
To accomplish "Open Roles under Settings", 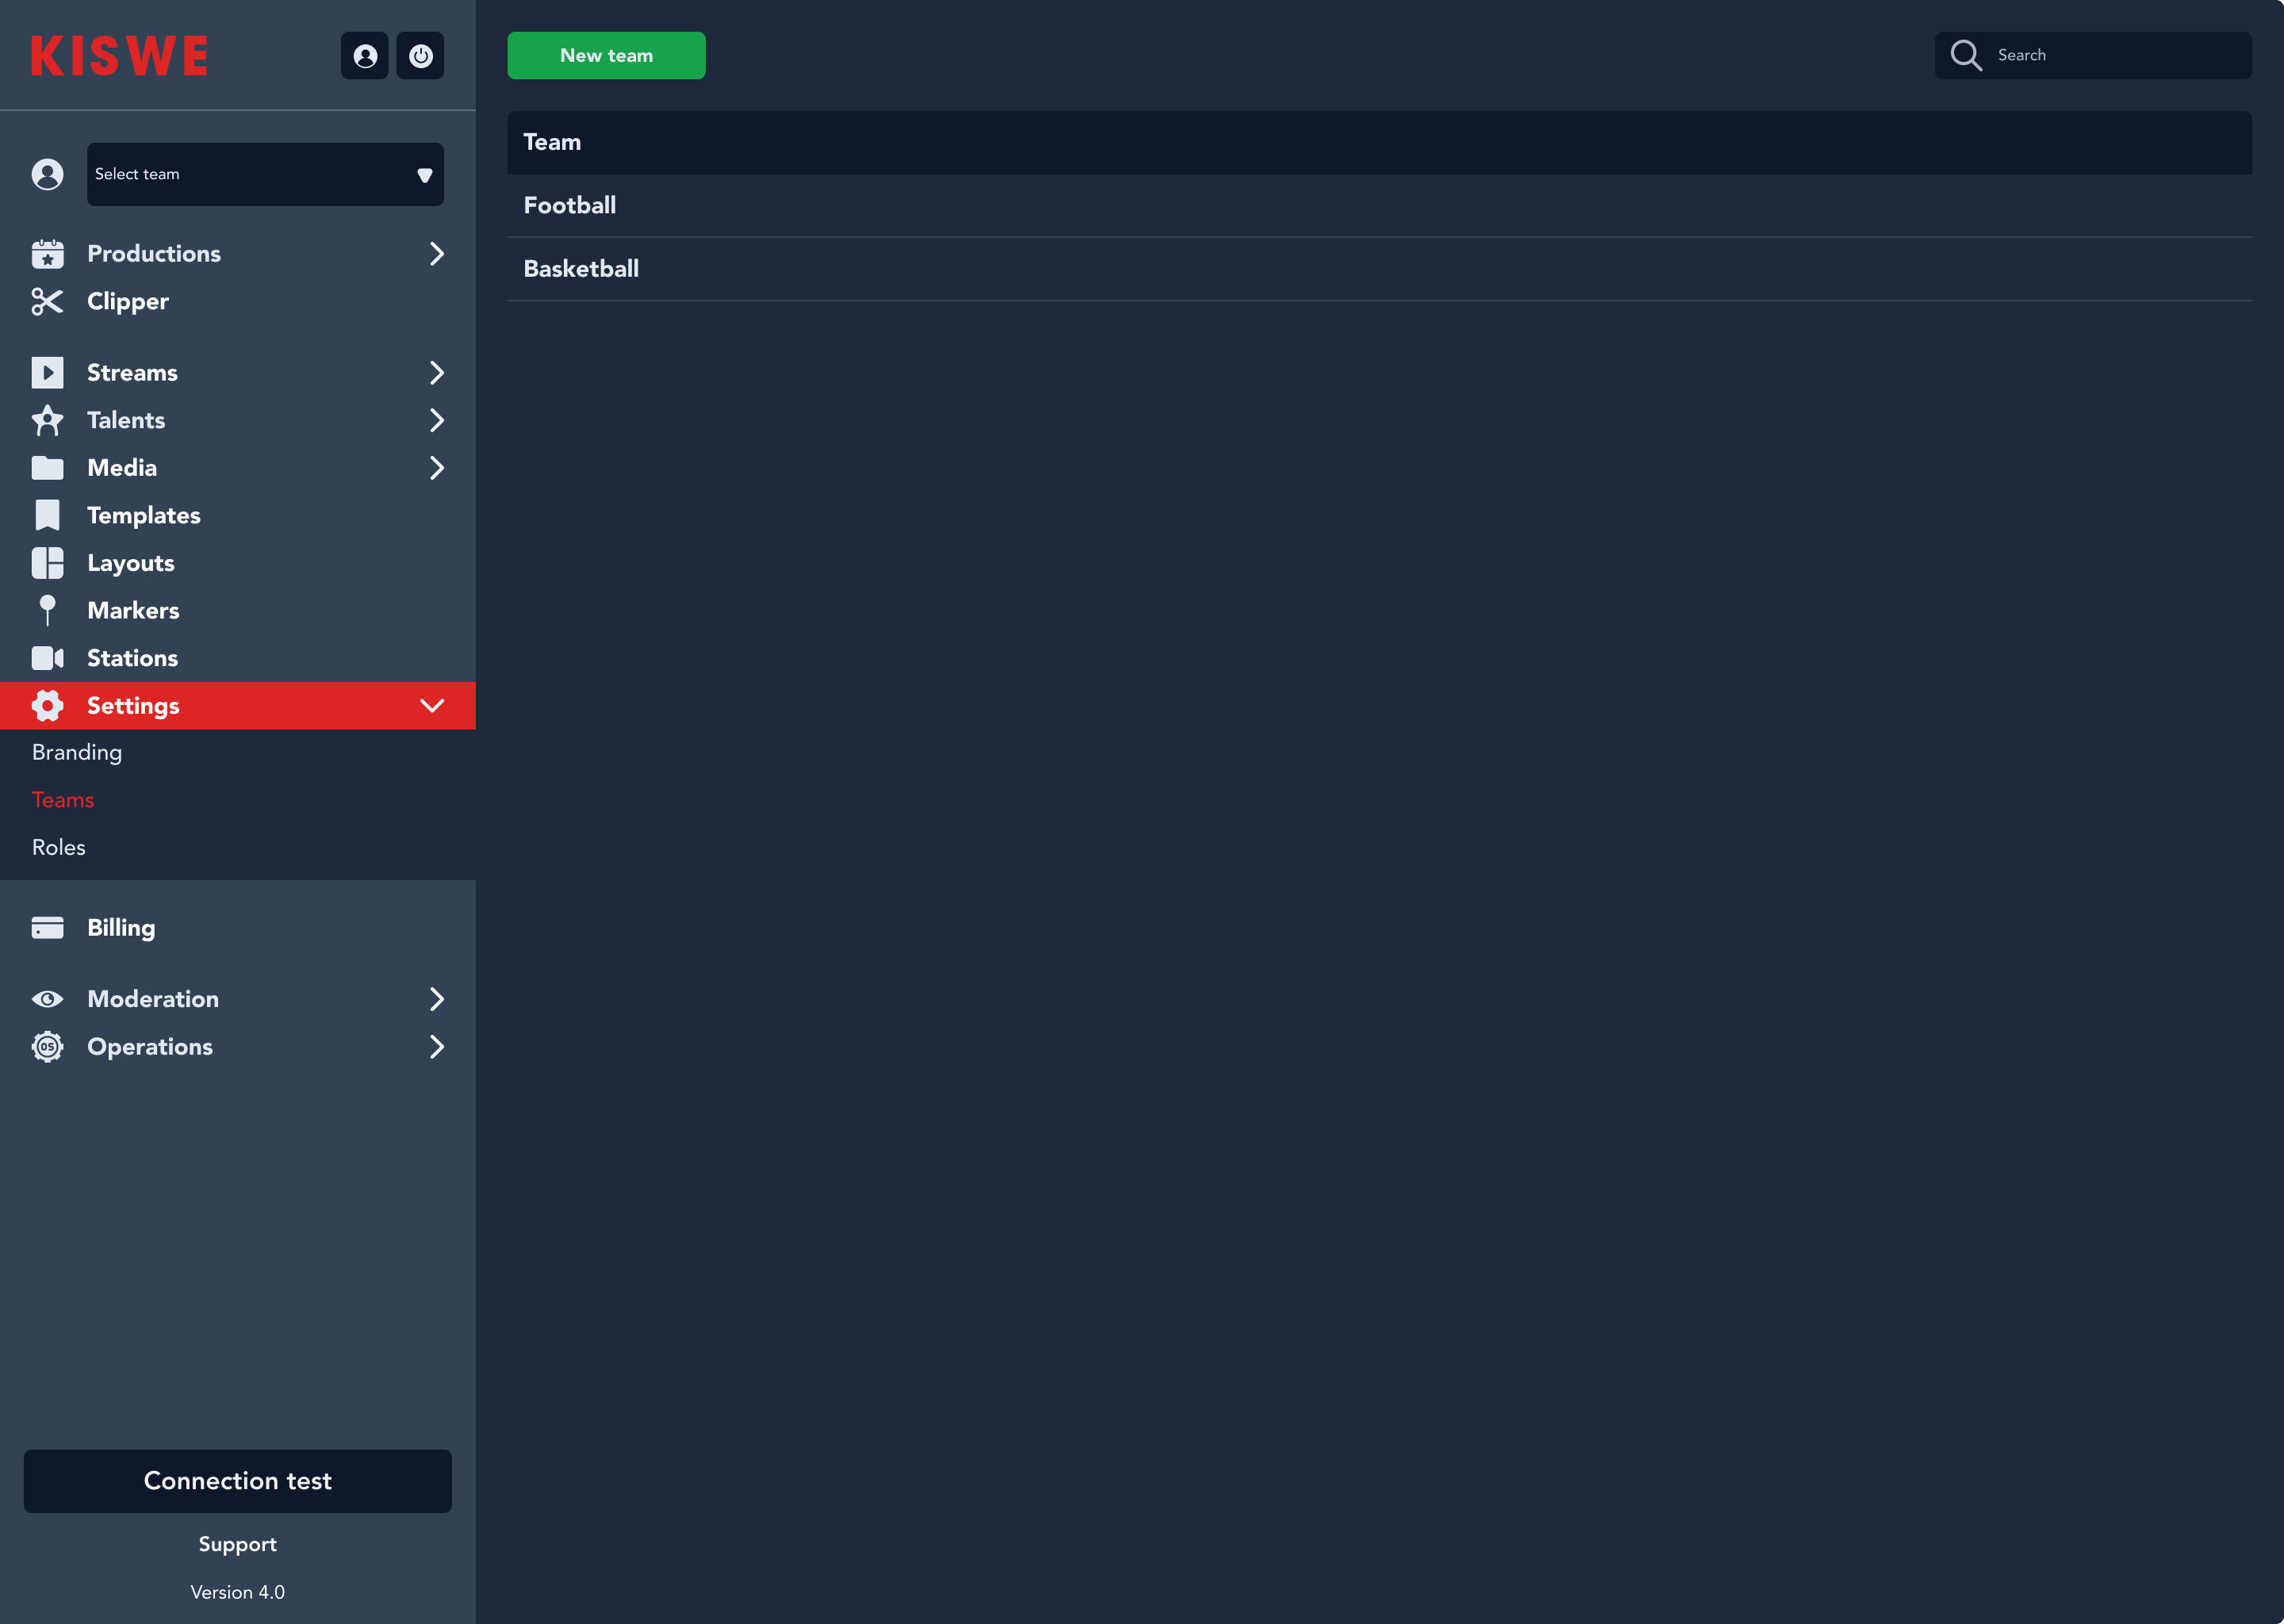I will click(x=59, y=848).
